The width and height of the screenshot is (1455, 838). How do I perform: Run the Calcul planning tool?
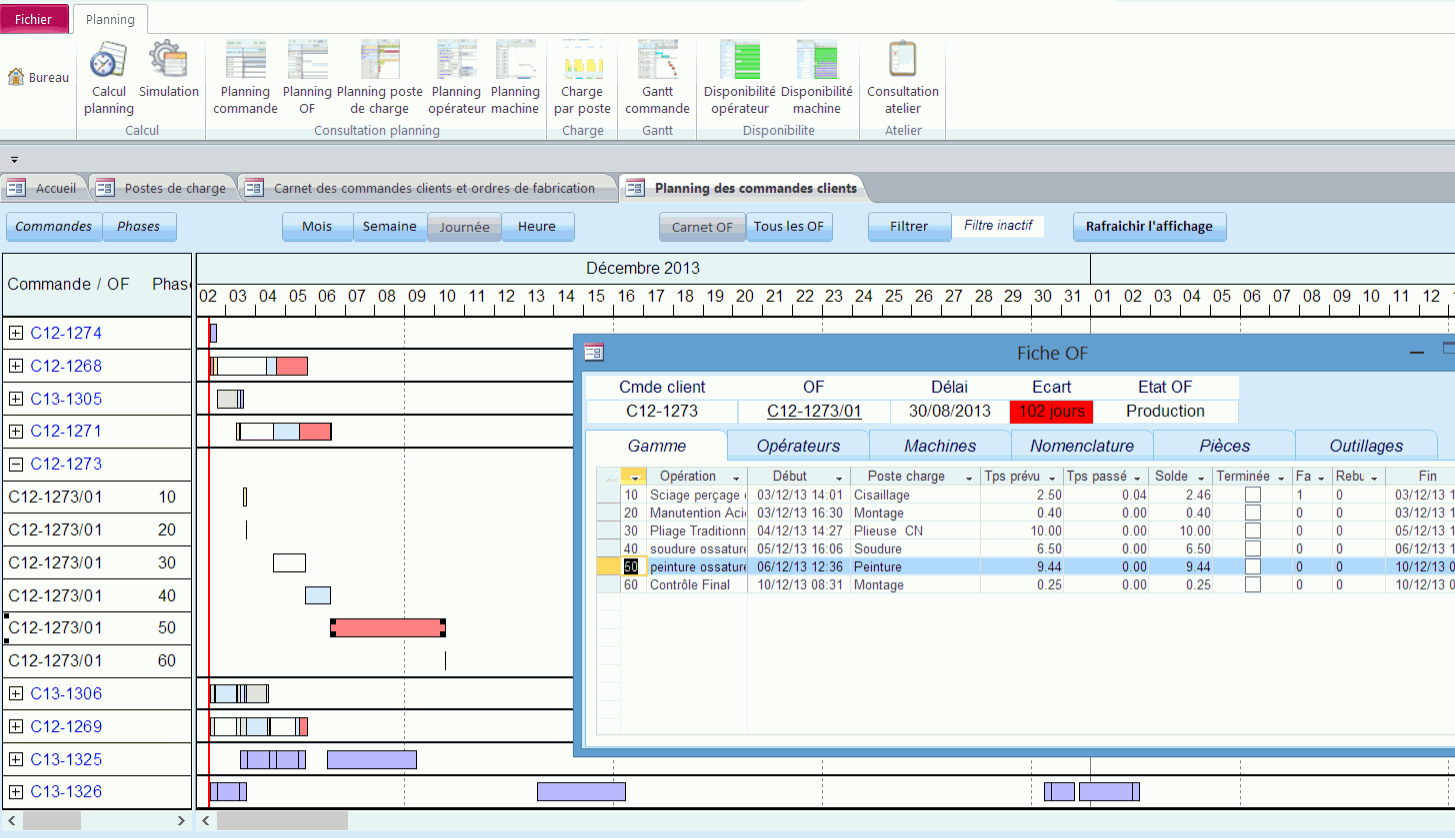[107, 75]
